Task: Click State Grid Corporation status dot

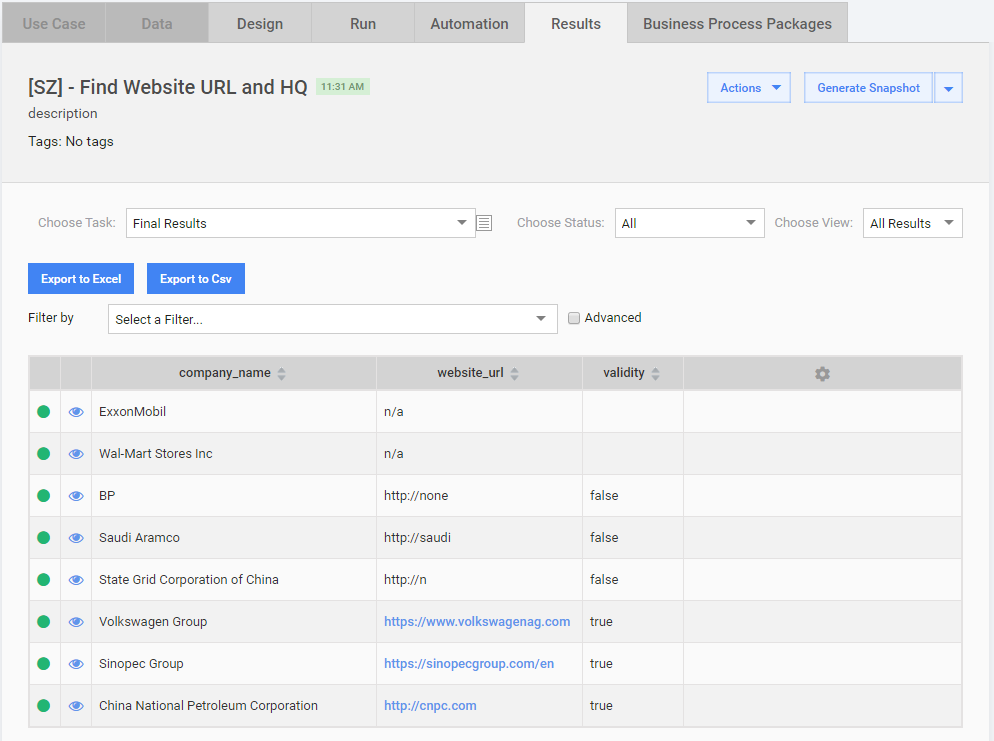Action: [44, 579]
